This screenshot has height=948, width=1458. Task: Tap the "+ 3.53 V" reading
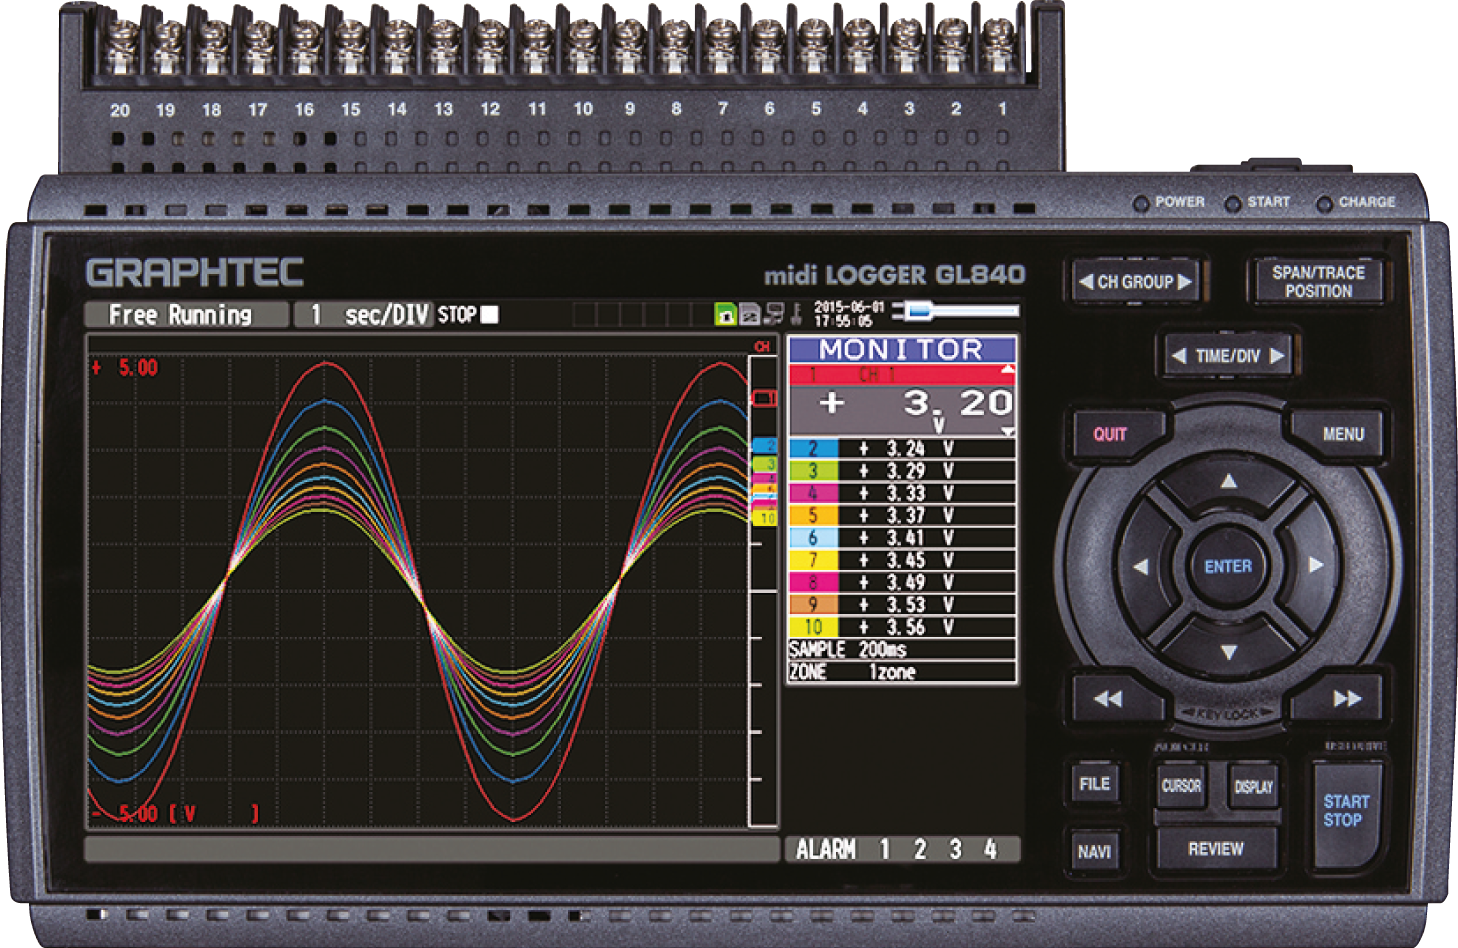tap(907, 605)
